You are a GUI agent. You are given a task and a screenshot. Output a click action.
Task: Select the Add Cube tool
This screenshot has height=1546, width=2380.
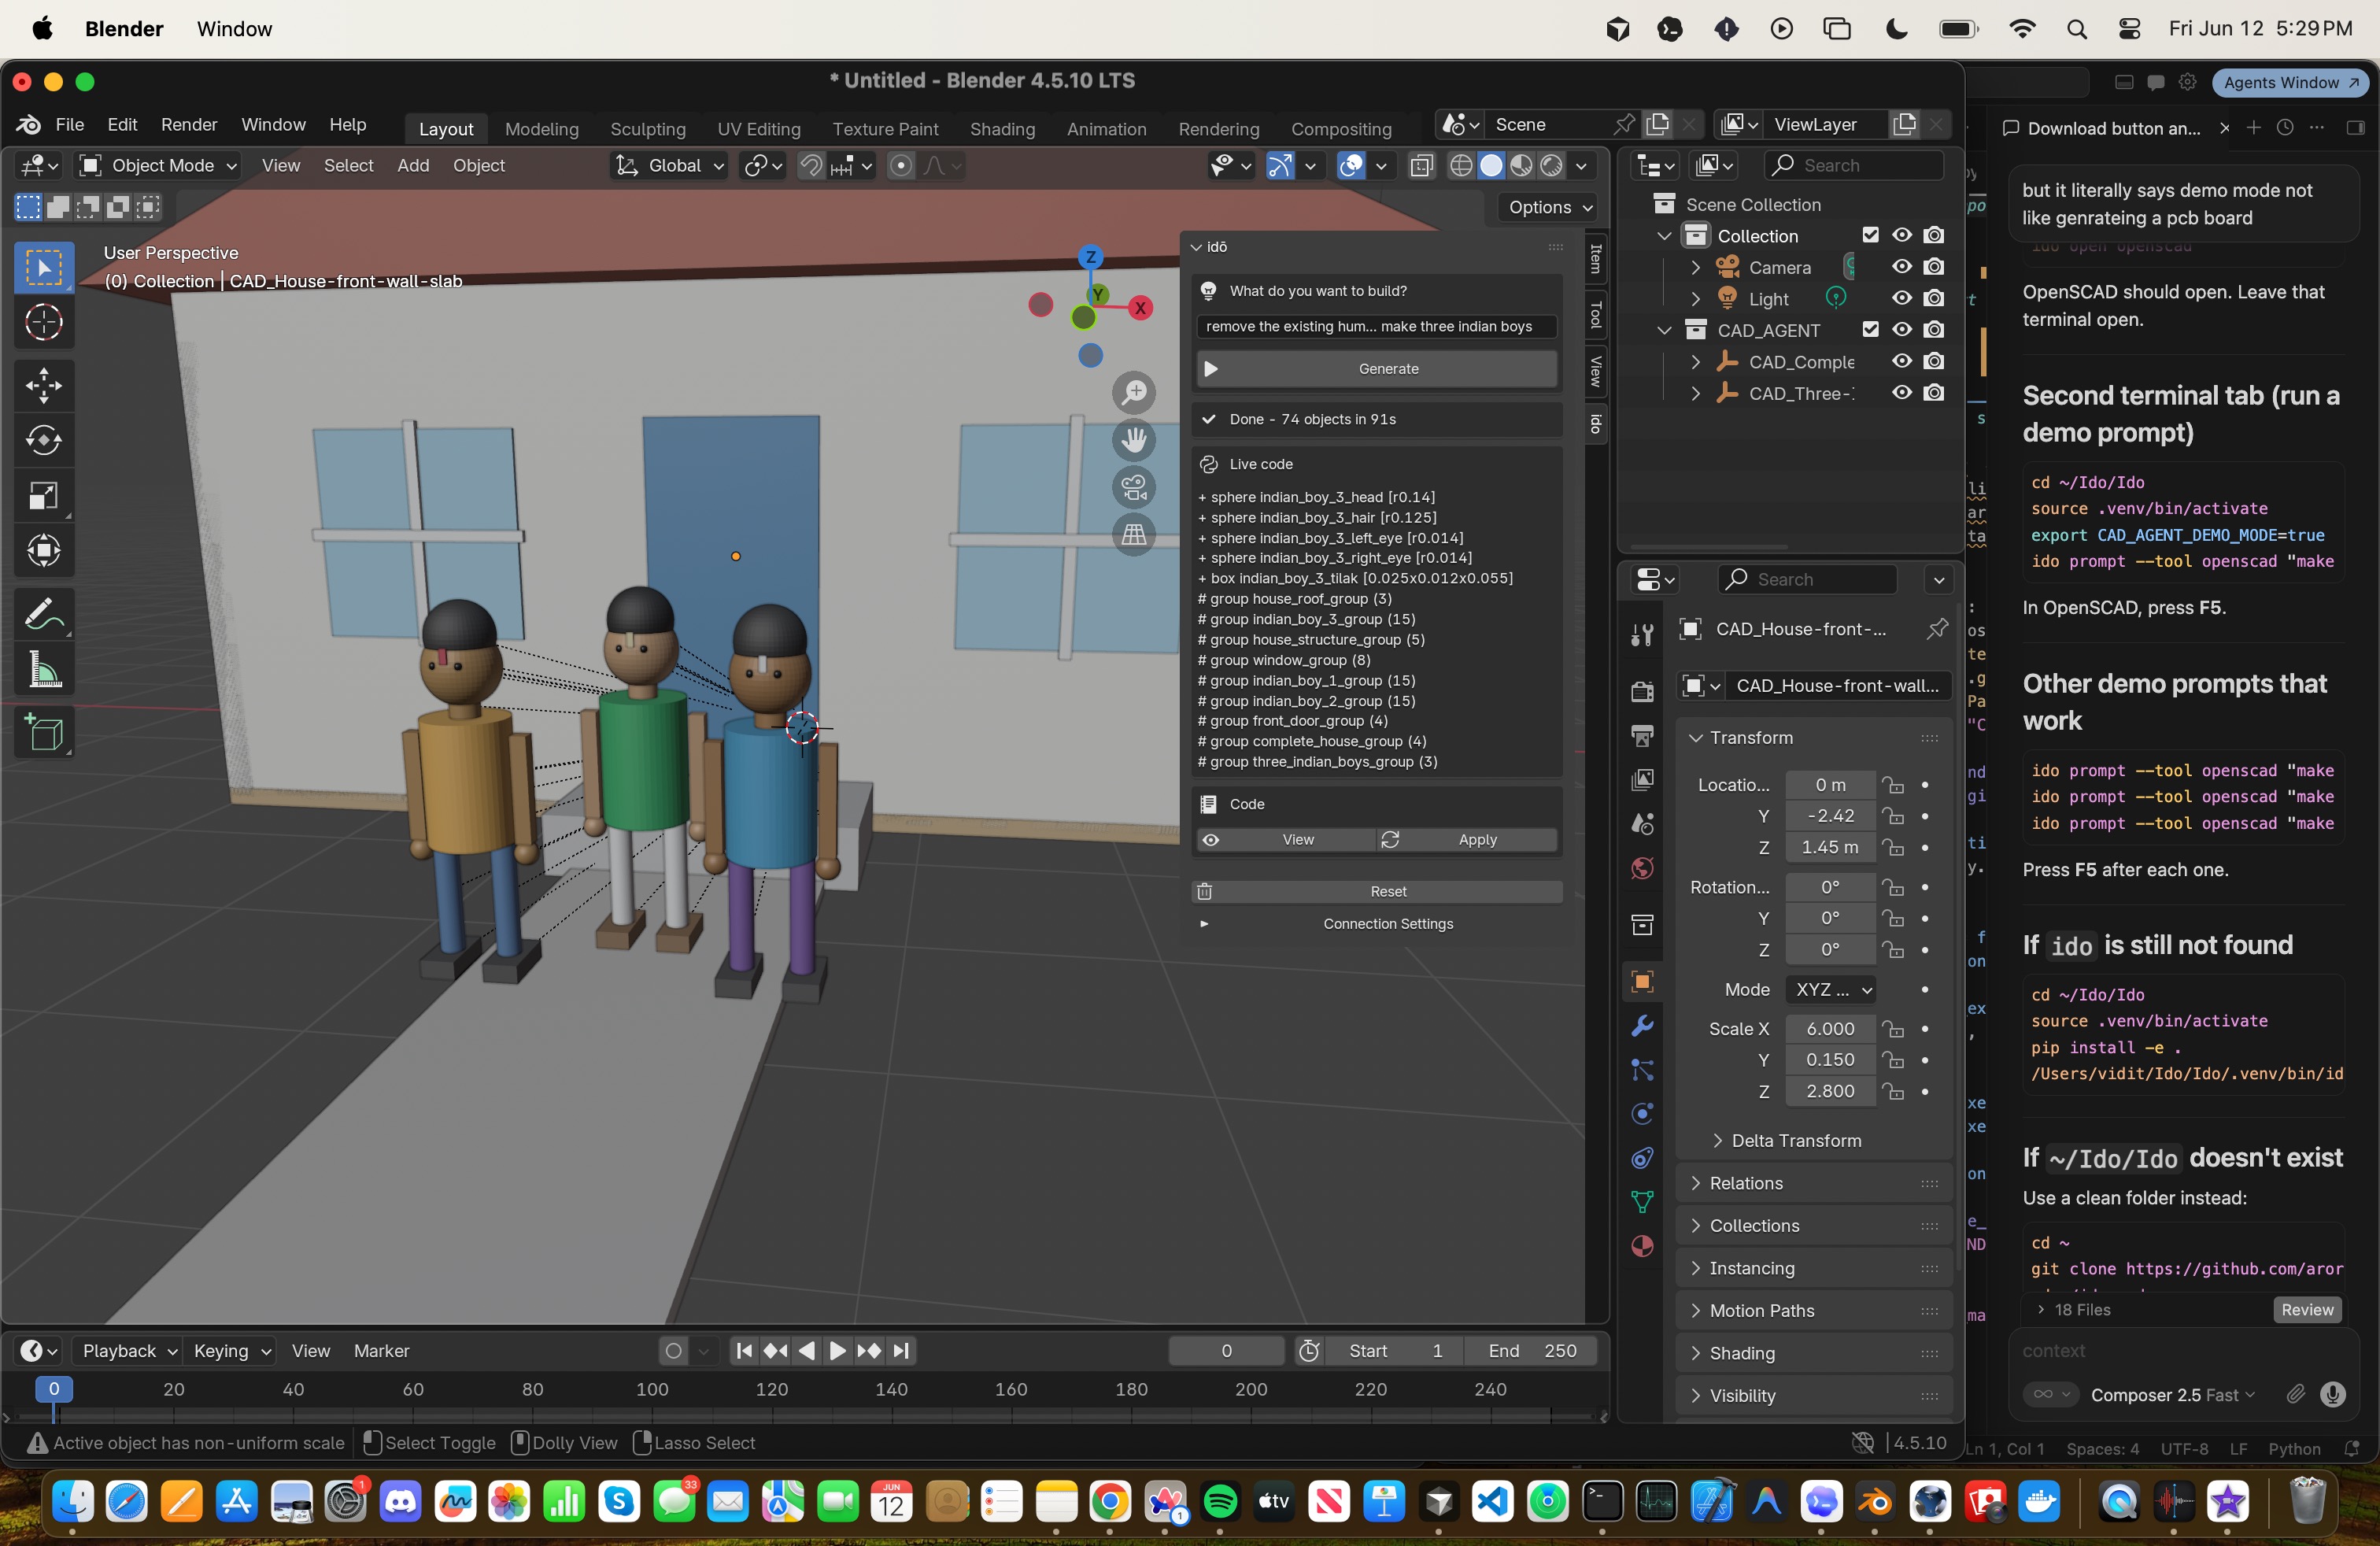[x=44, y=733]
